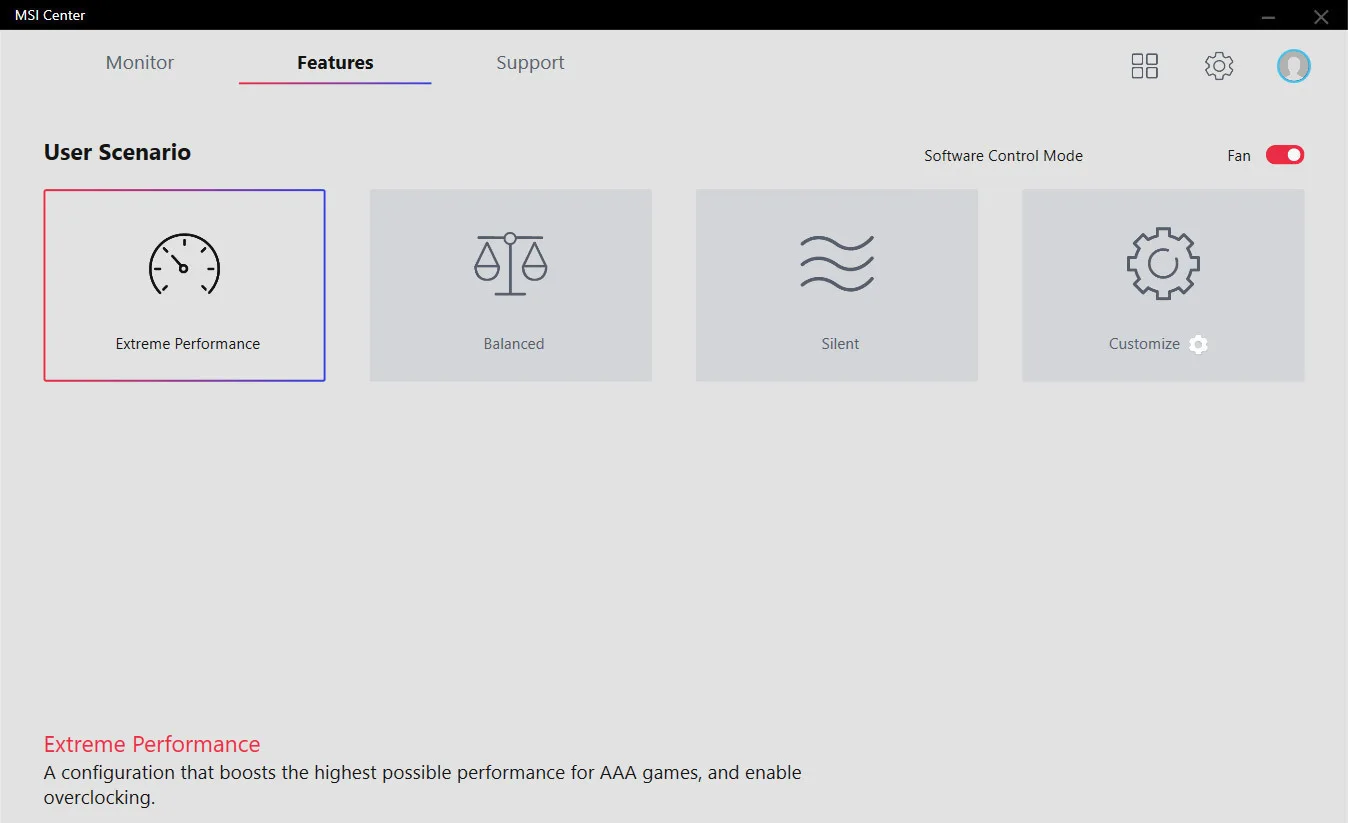
Task: Go to the Support tab
Action: pyautogui.click(x=530, y=63)
